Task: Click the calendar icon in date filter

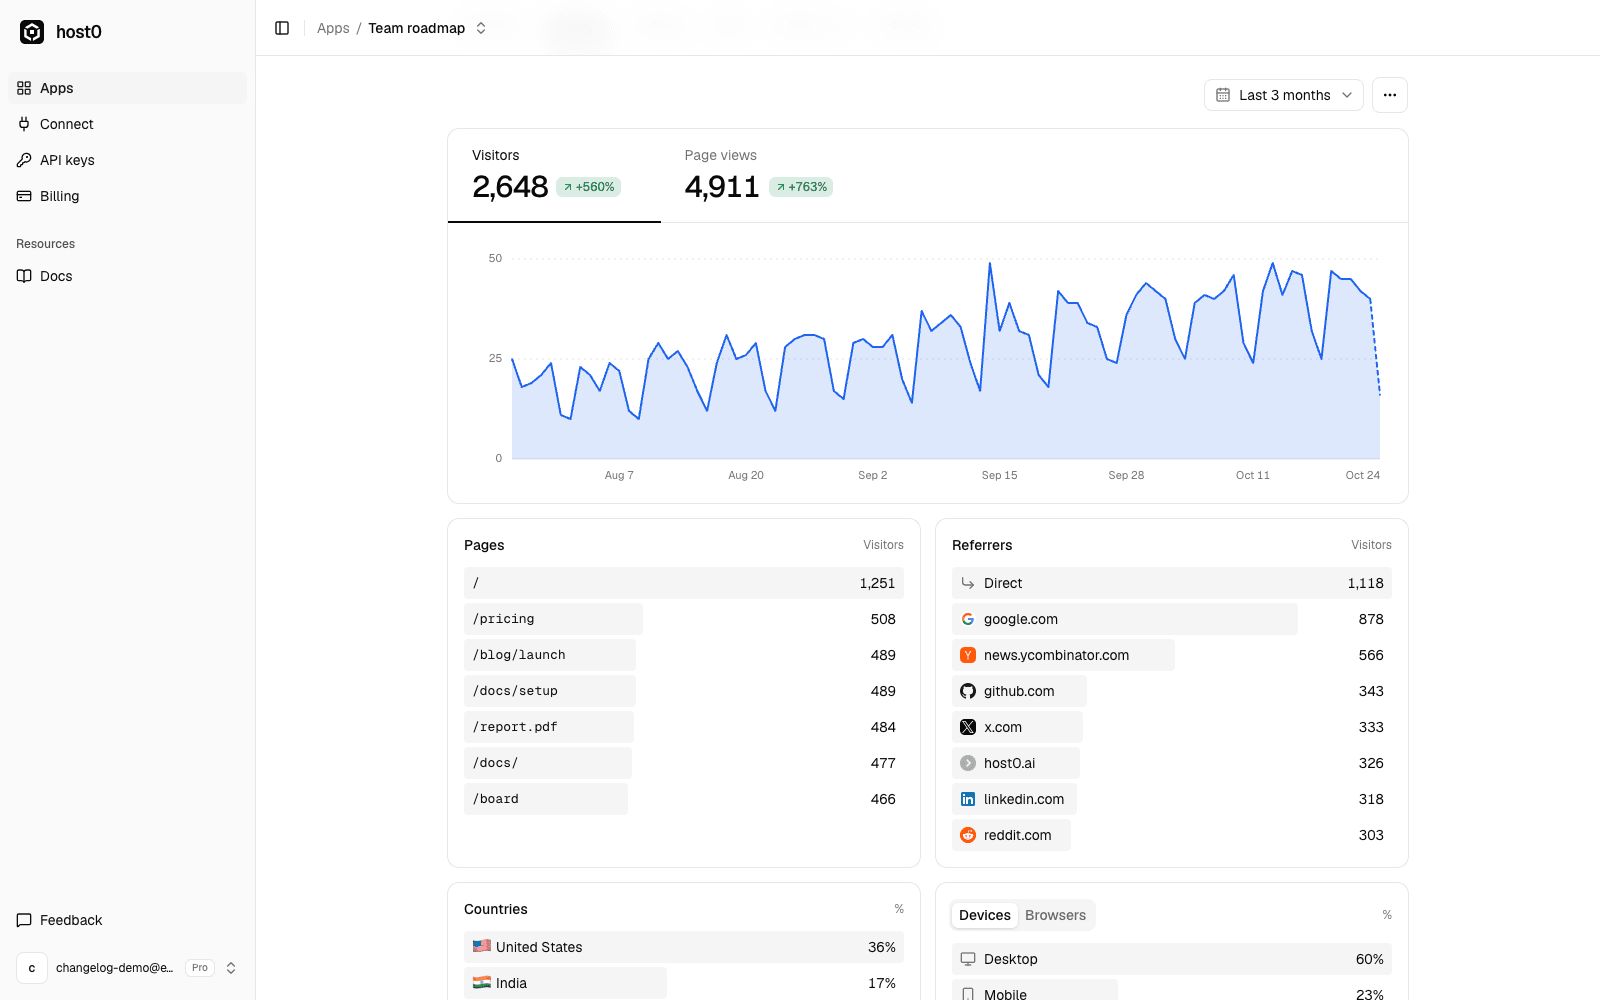Action: pyautogui.click(x=1223, y=95)
